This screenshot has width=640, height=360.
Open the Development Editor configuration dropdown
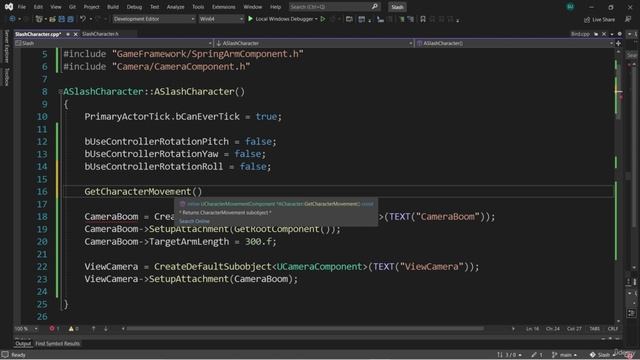coord(153,19)
